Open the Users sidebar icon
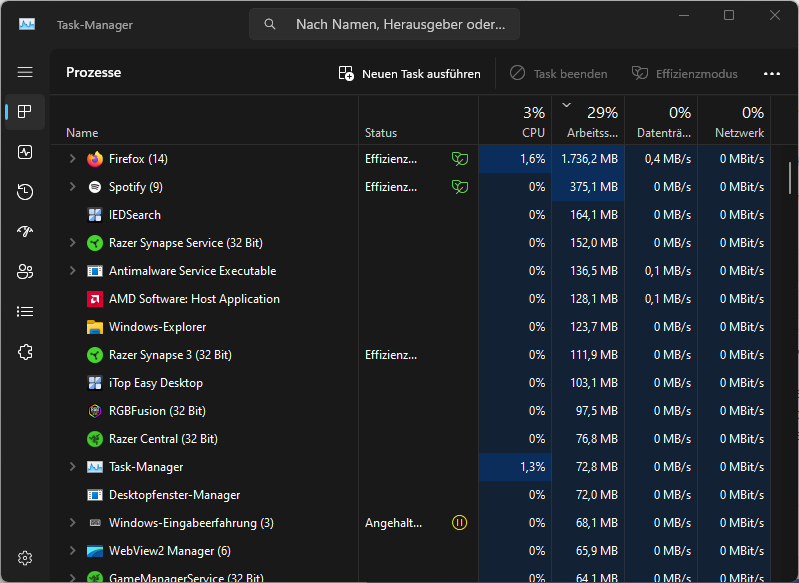799x583 pixels. [25, 271]
